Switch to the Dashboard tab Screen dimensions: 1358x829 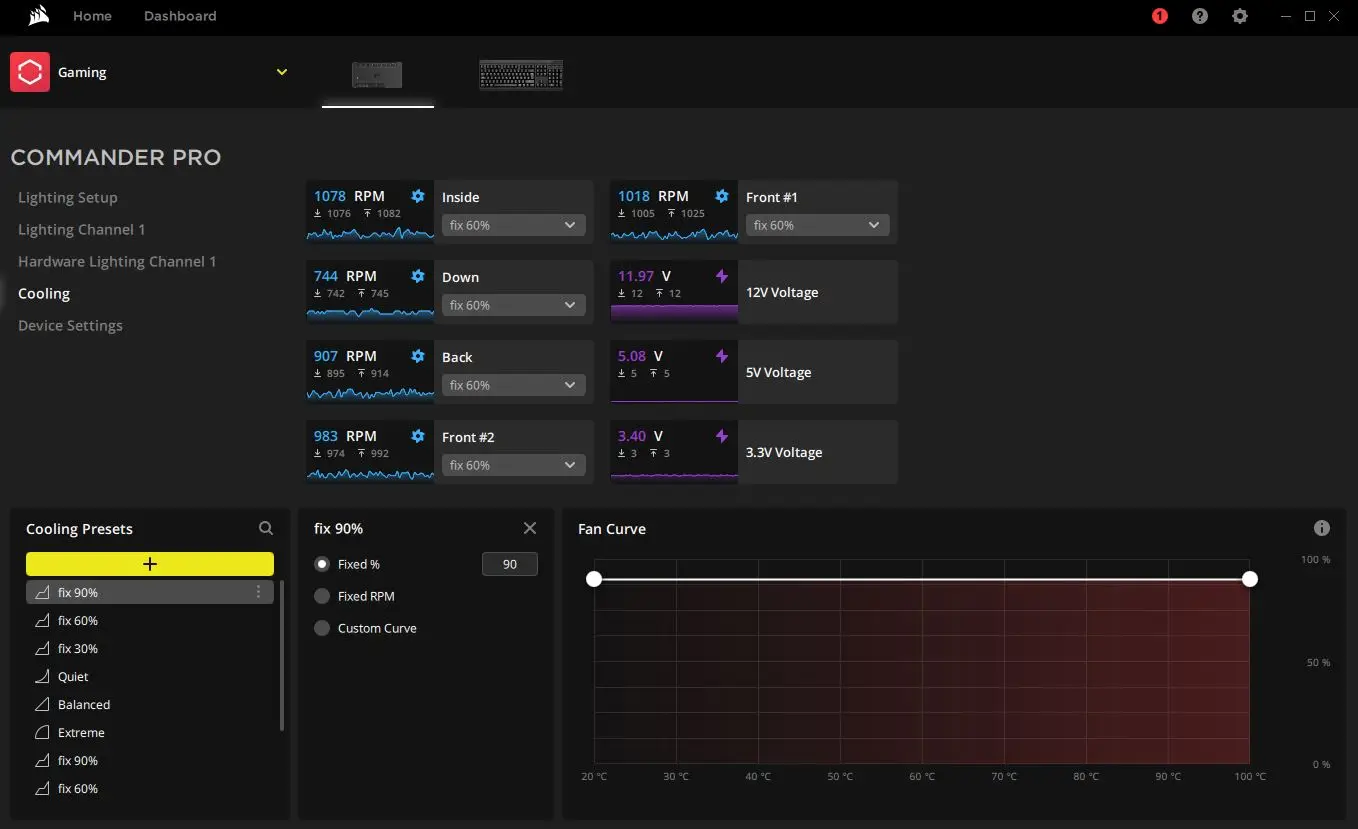tap(180, 16)
